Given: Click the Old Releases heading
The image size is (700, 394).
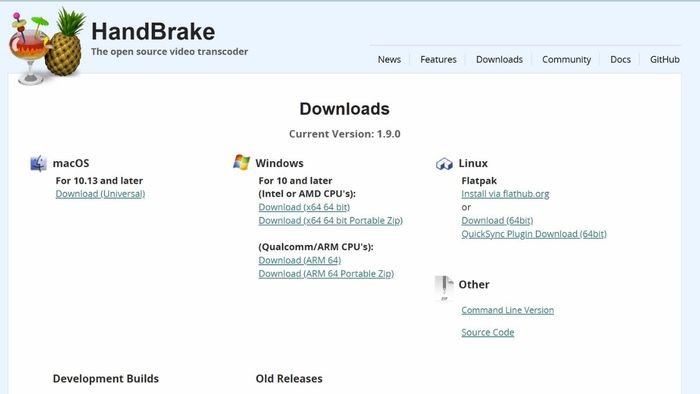Looking at the screenshot, I should [x=289, y=379].
